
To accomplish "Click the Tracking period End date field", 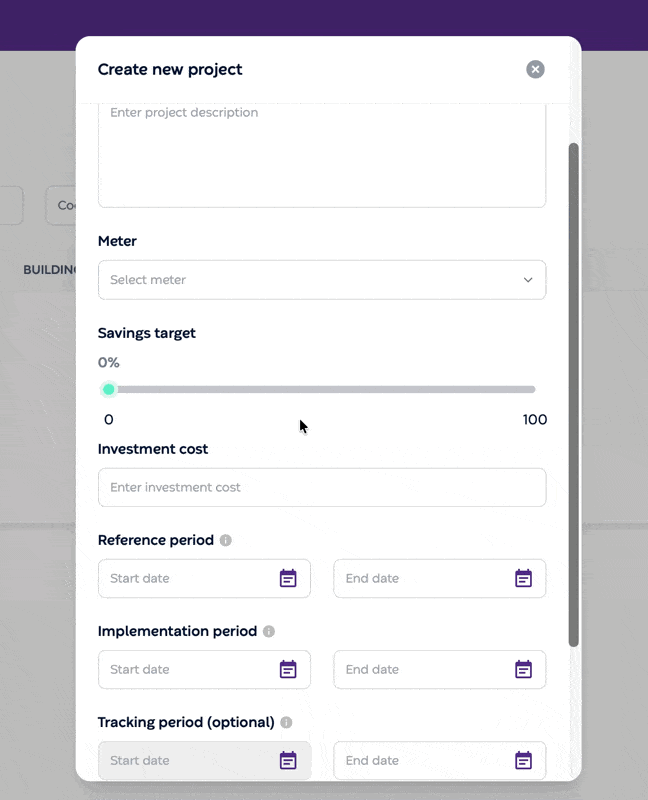I will tap(440, 760).
